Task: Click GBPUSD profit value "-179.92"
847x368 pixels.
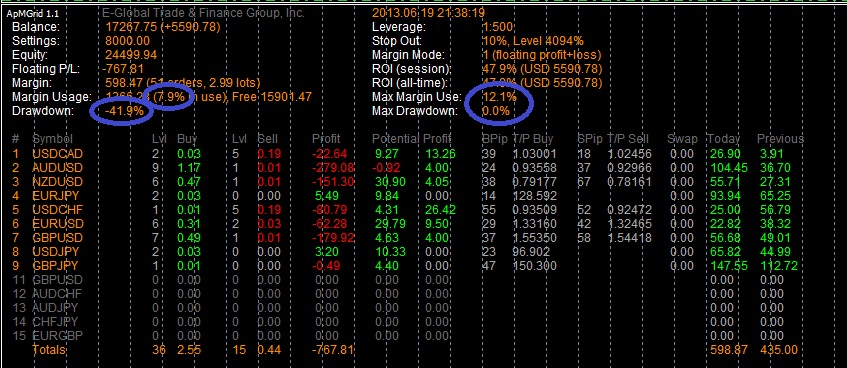Action: (333, 237)
